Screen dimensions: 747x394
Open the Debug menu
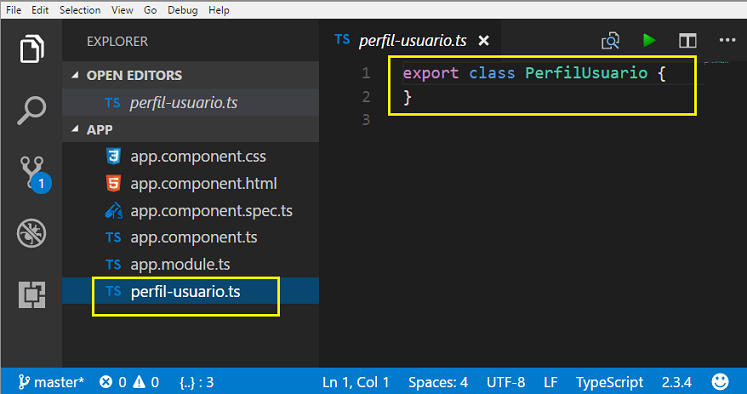(x=182, y=10)
